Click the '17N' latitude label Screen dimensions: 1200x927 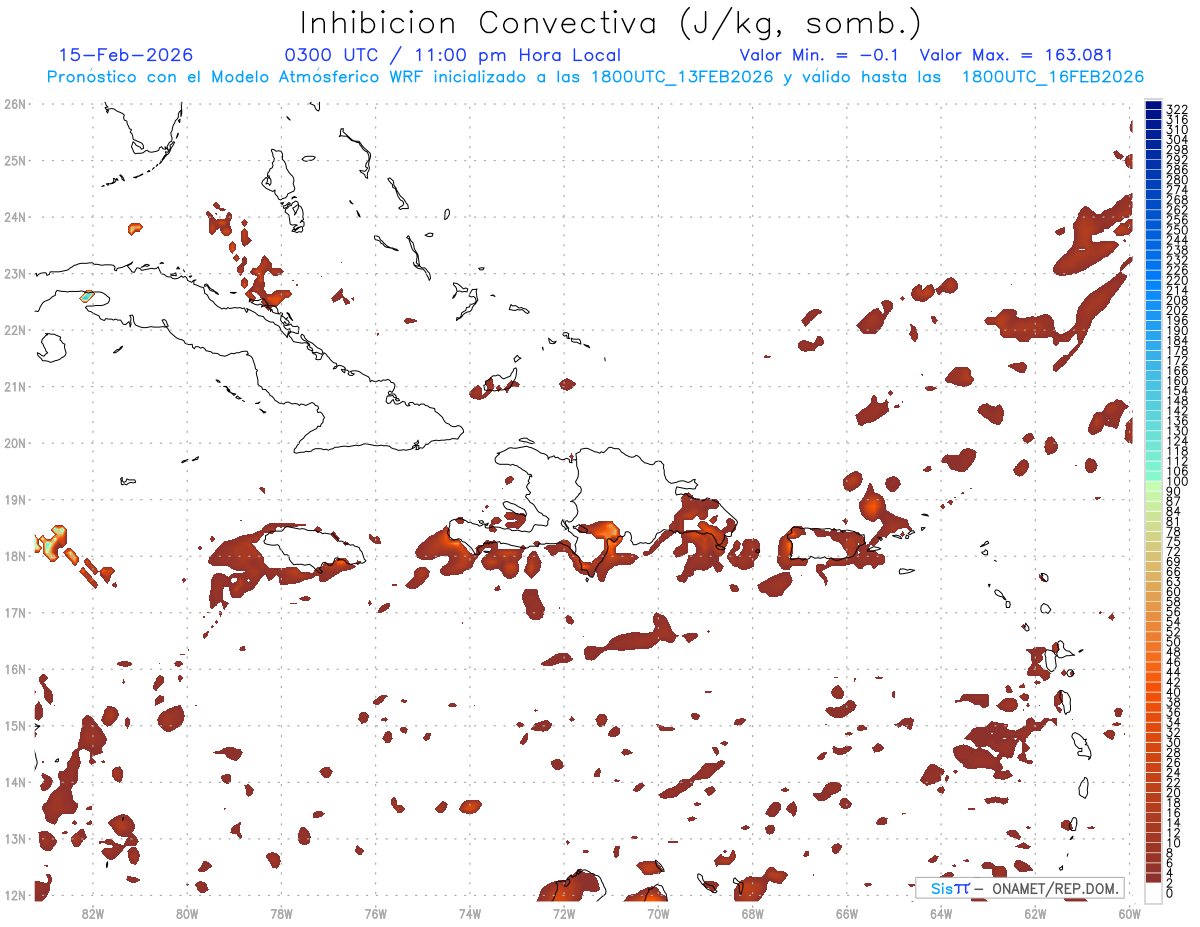coord(14,612)
